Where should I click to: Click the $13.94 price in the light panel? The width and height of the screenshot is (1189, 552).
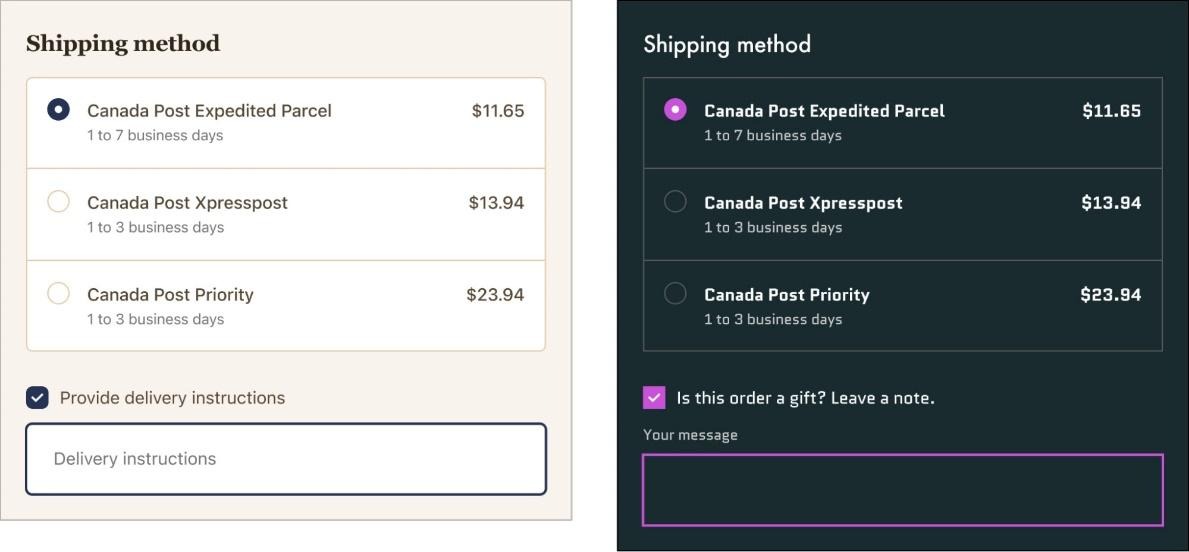pos(496,203)
